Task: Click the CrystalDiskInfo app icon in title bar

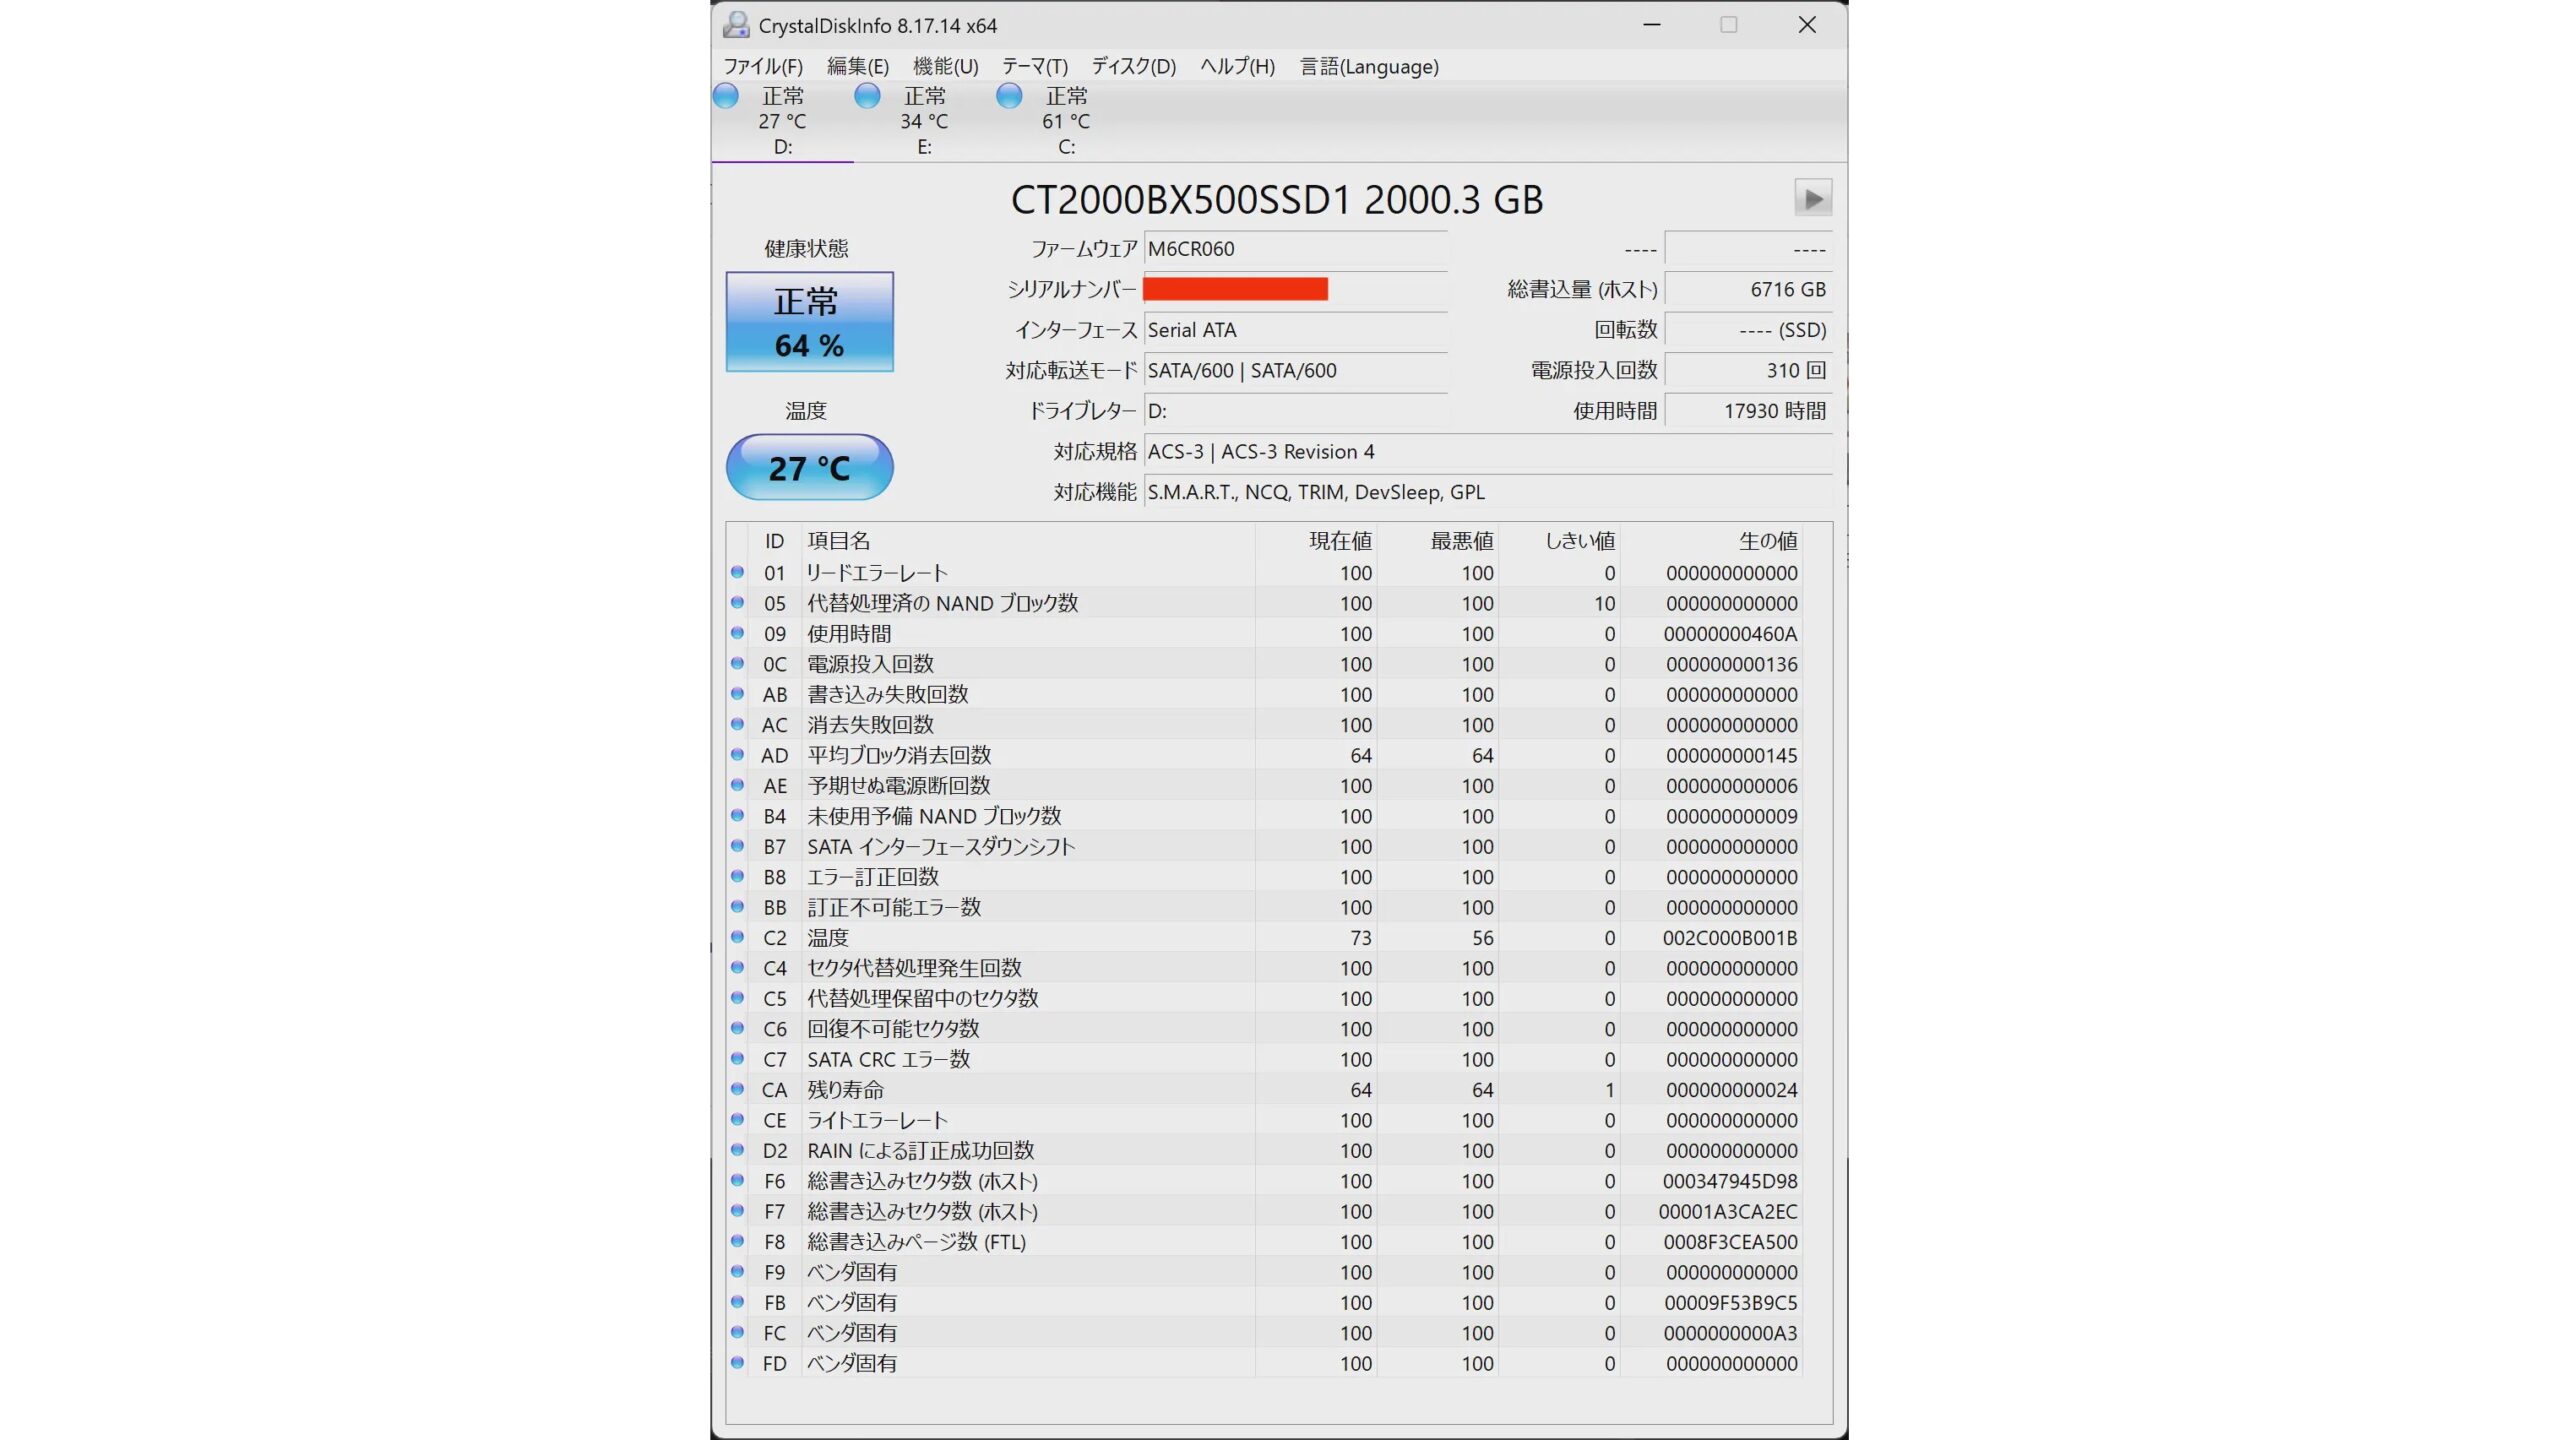Action: pyautogui.click(x=736, y=25)
